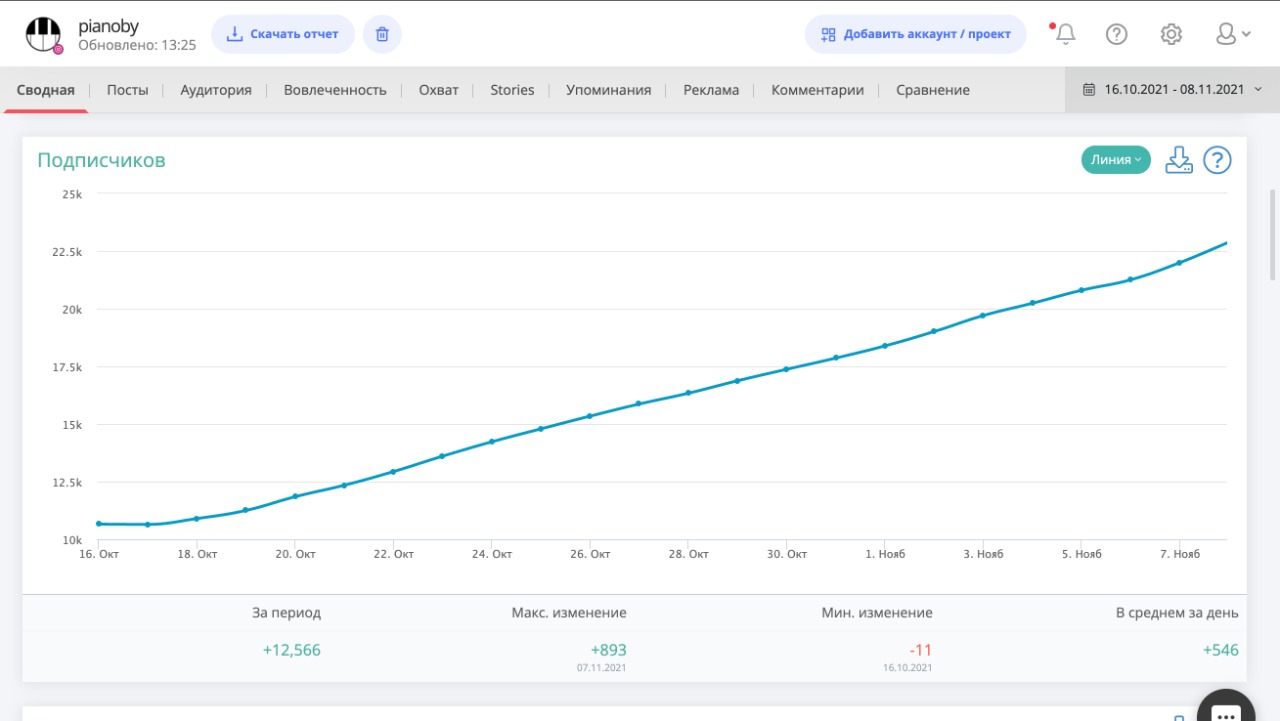Image resolution: width=1280 pixels, height=721 pixels.
Task: Click the 17.5k y-axis label
Action: point(68,367)
